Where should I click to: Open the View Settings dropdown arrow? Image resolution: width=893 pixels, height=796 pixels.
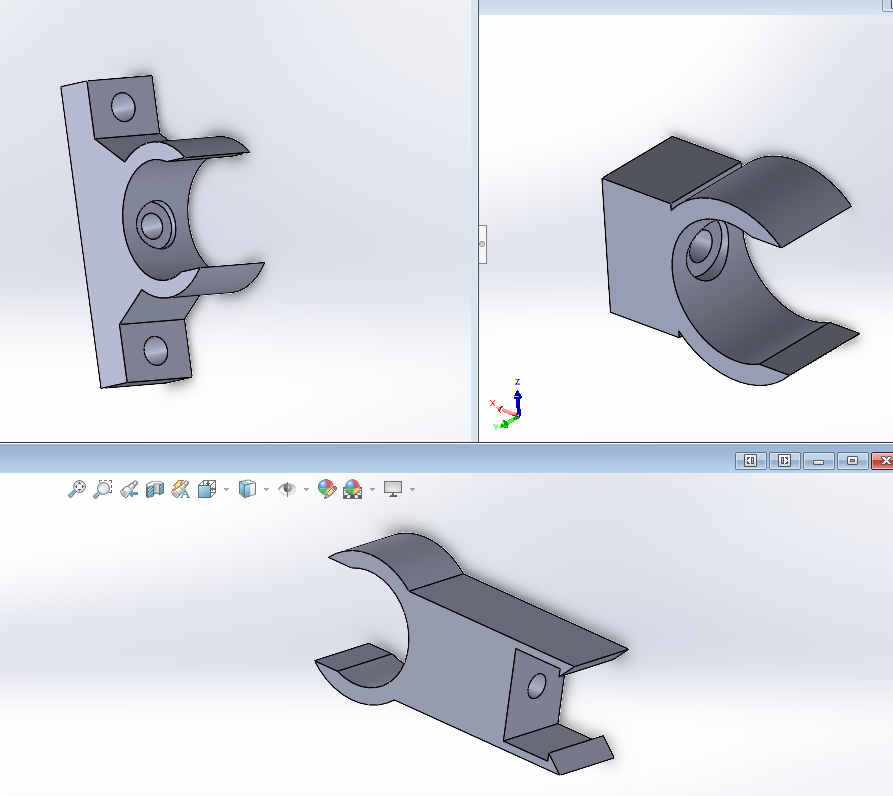[x=410, y=489]
